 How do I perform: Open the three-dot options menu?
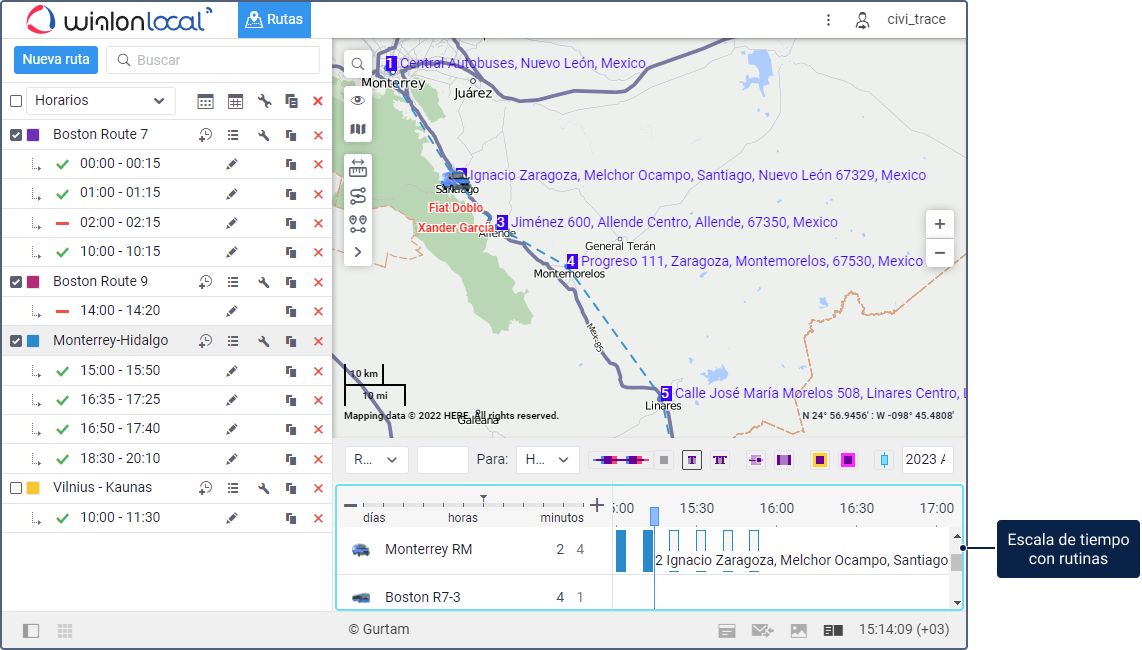click(828, 20)
